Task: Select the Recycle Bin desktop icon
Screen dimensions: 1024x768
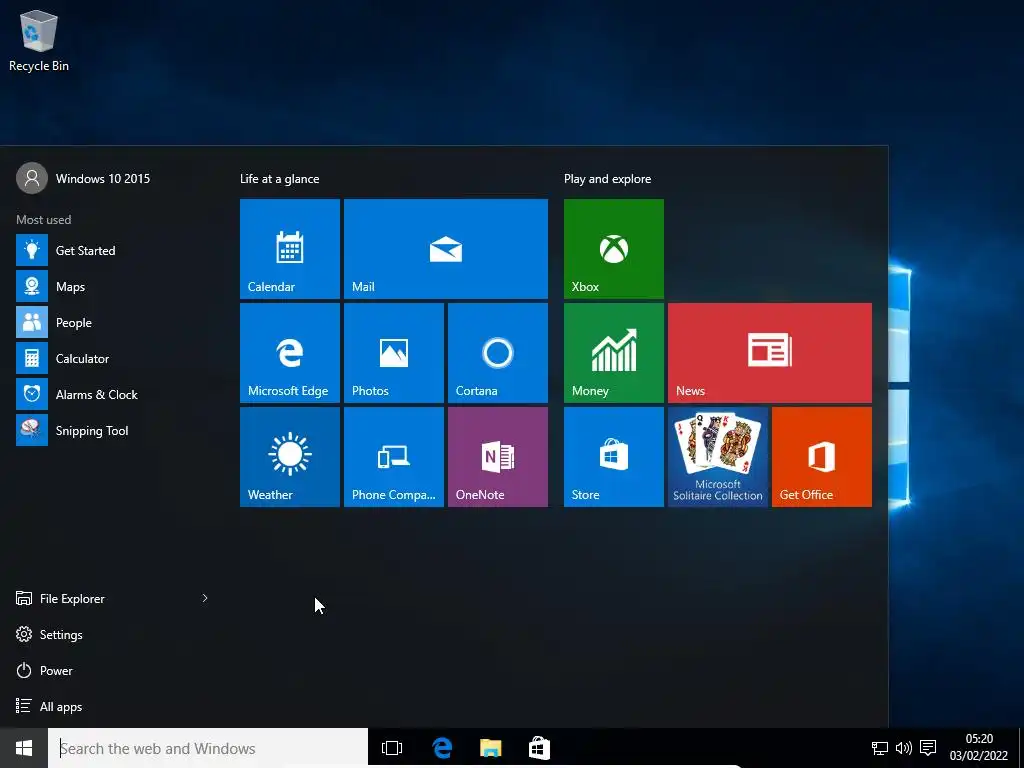Action: [x=39, y=41]
